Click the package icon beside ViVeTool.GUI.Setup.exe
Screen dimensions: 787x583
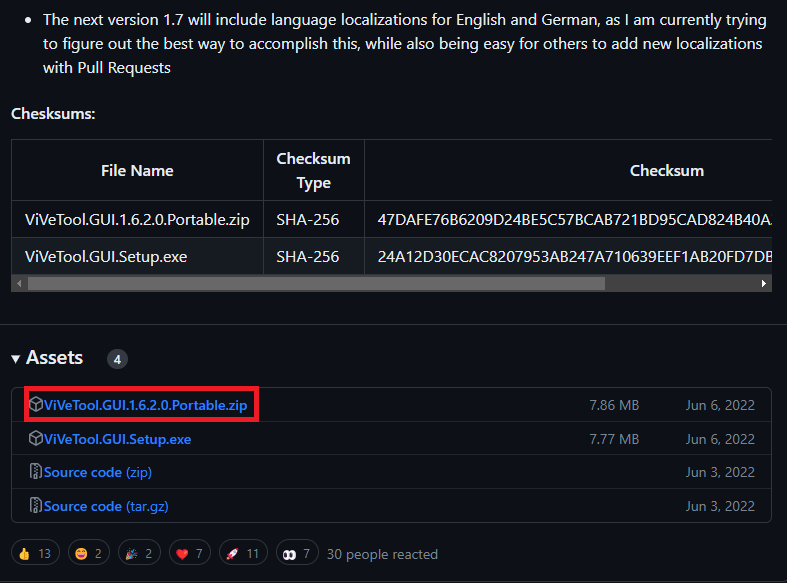pos(36,439)
